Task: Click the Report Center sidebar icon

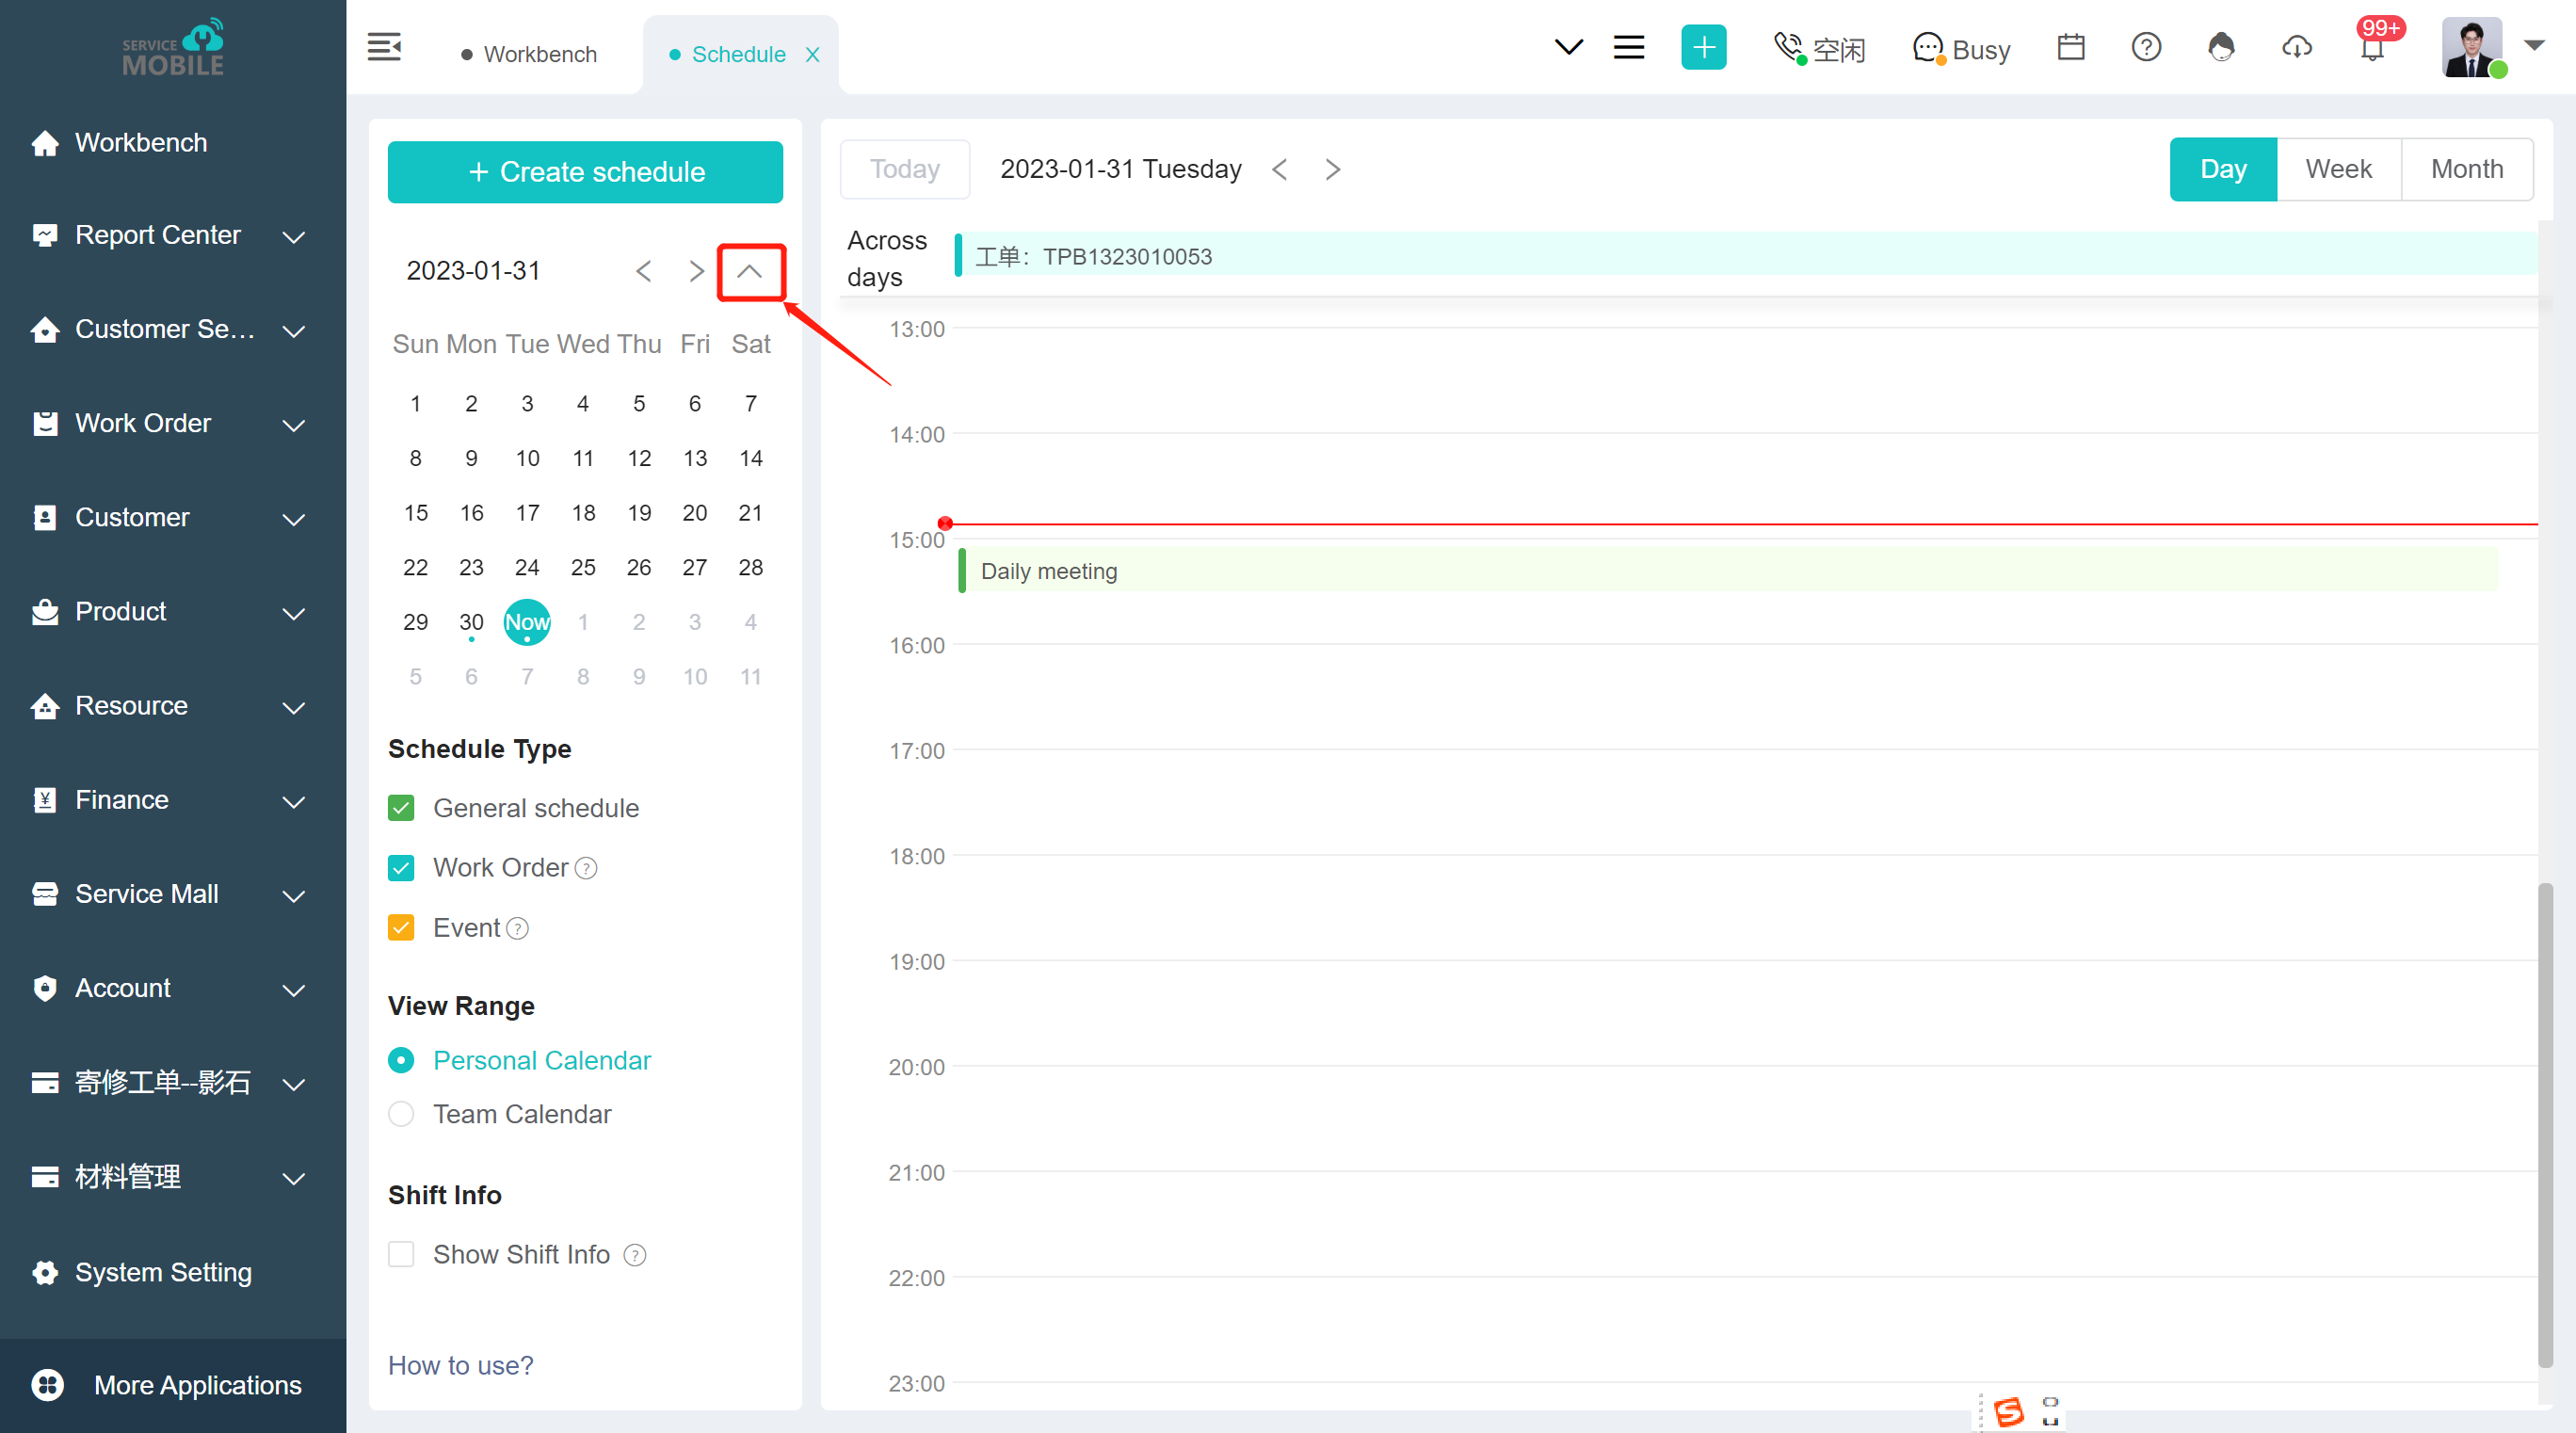Action: click(x=44, y=235)
